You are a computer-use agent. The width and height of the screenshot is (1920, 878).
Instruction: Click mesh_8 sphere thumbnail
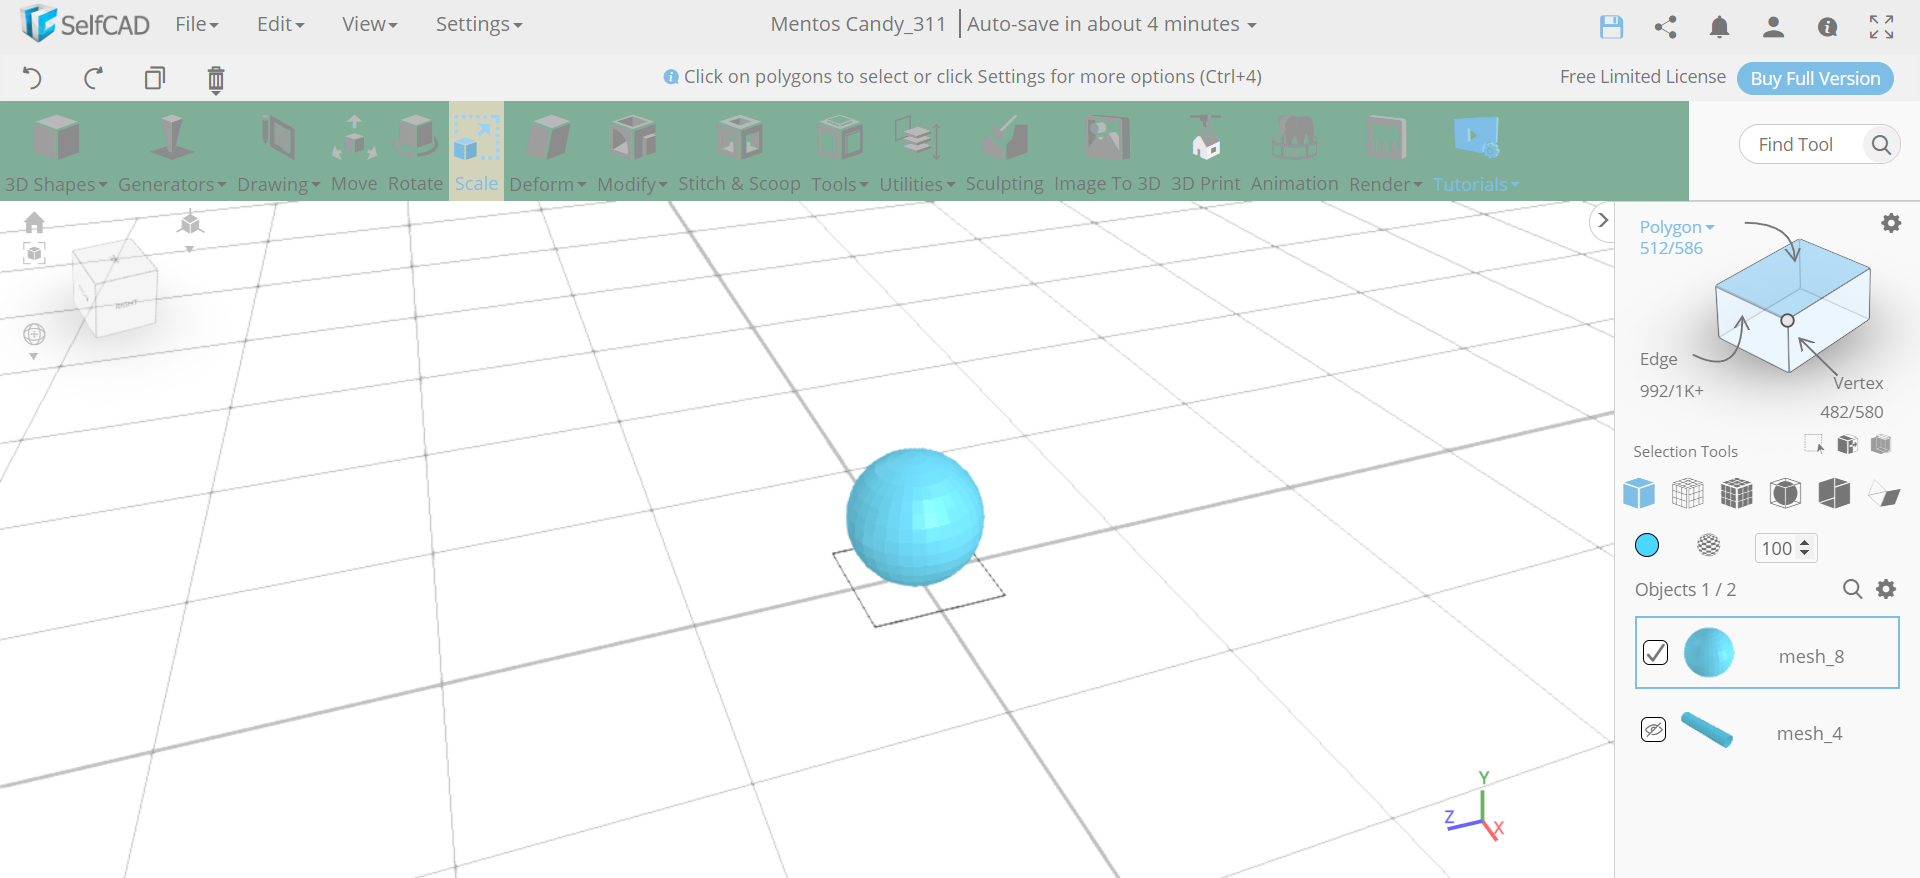(1709, 653)
